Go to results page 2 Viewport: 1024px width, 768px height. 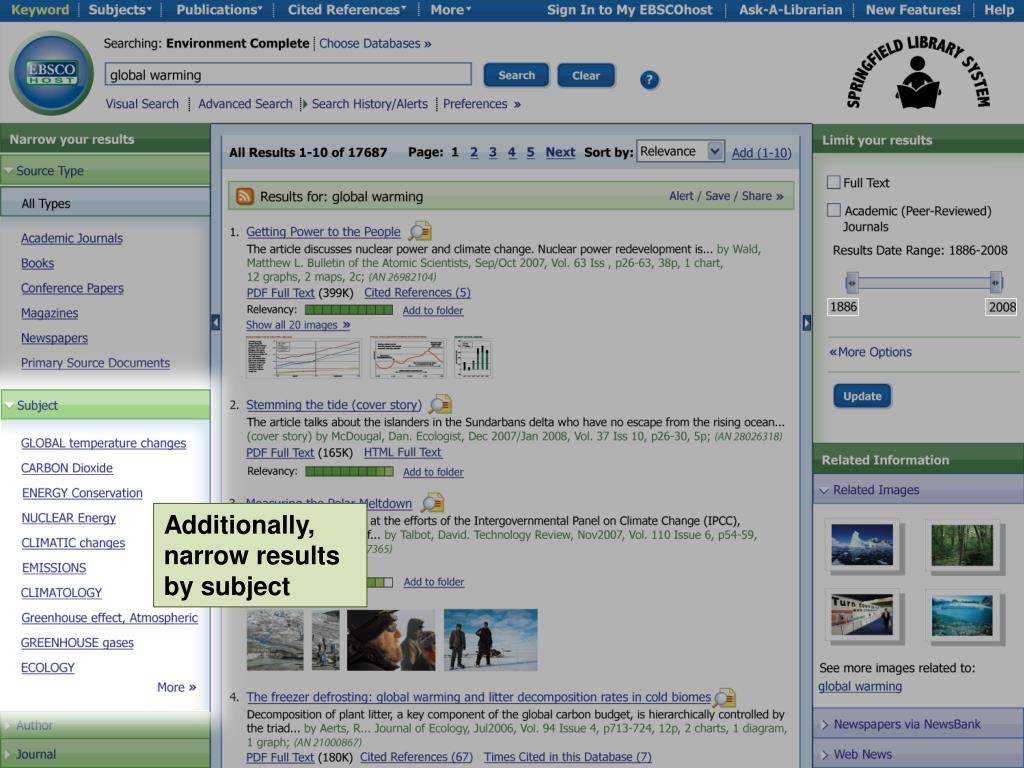click(x=474, y=152)
